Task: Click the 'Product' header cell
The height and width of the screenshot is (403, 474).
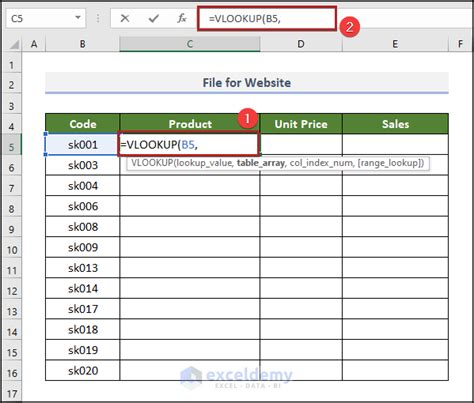Action: point(190,124)
